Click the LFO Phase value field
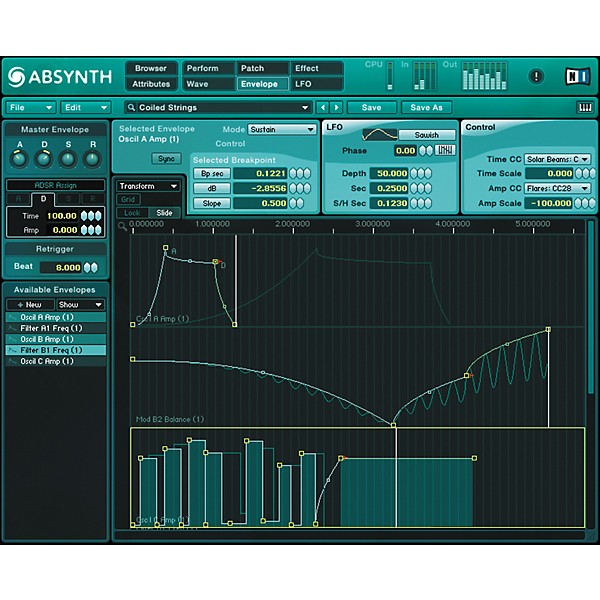The width and height of the screenshot is (600, 600). click(x=405, y=150)
